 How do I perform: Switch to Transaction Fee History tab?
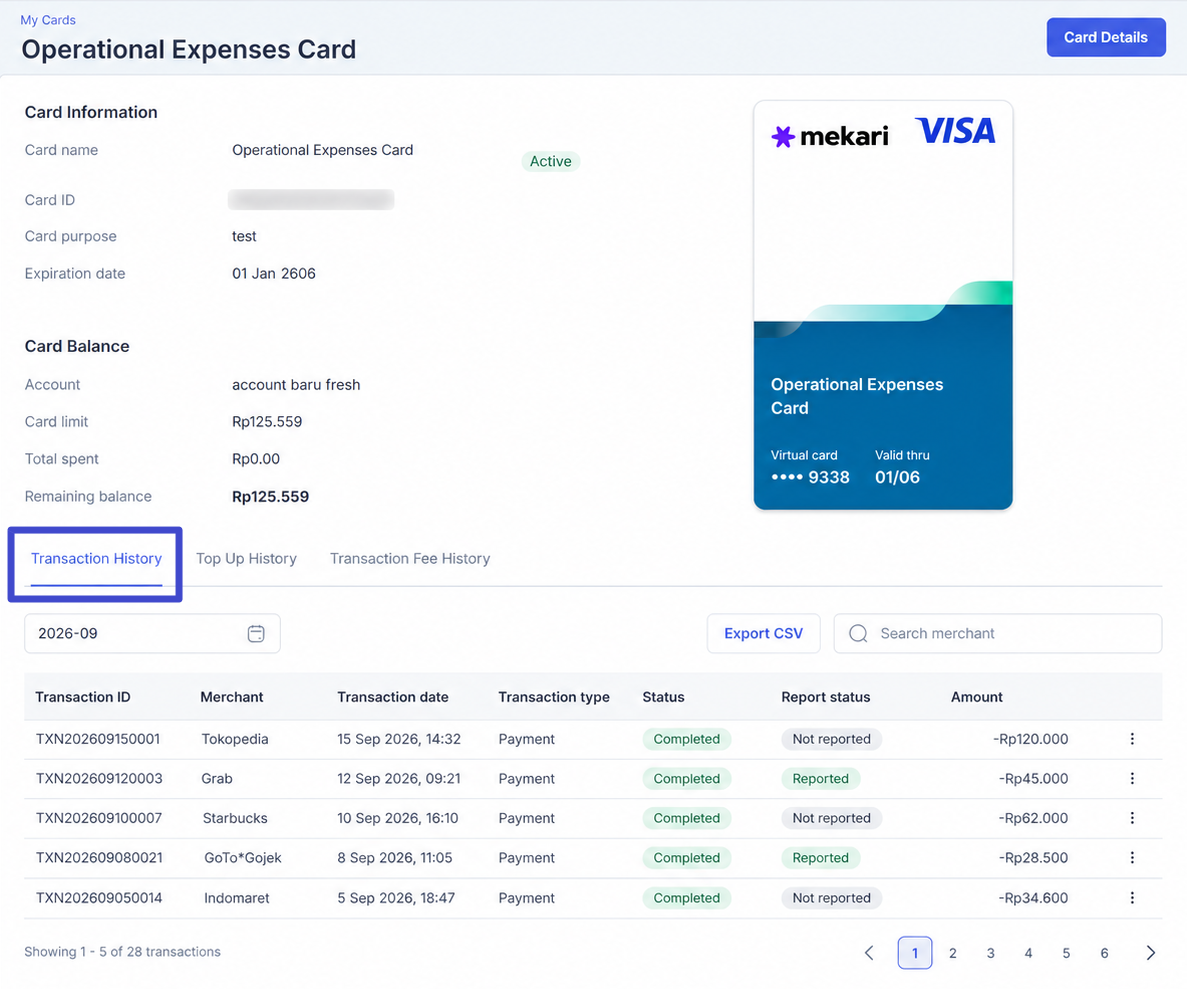coord(410,559)
